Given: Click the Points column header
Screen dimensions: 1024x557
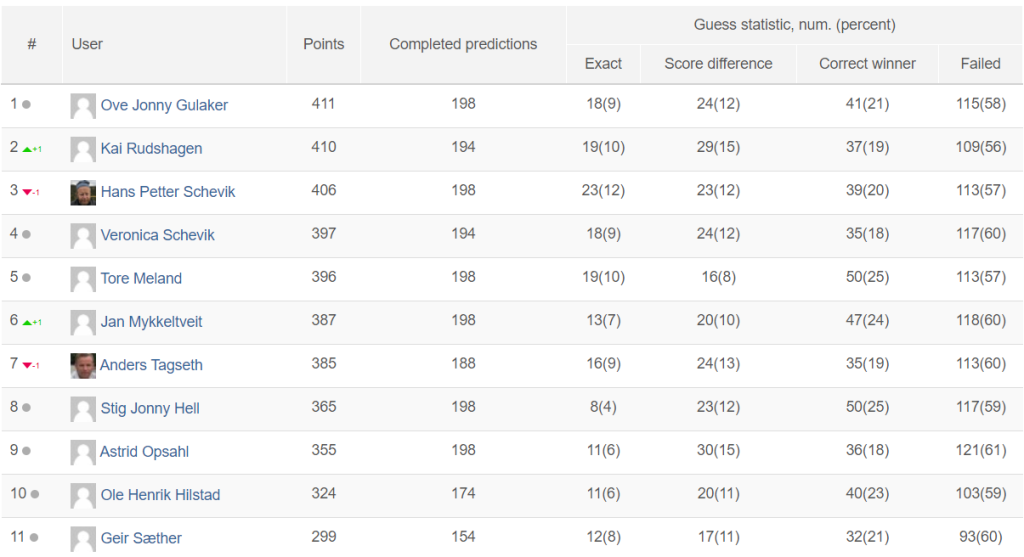Looking at the screenshot, I should coord(324,44).
